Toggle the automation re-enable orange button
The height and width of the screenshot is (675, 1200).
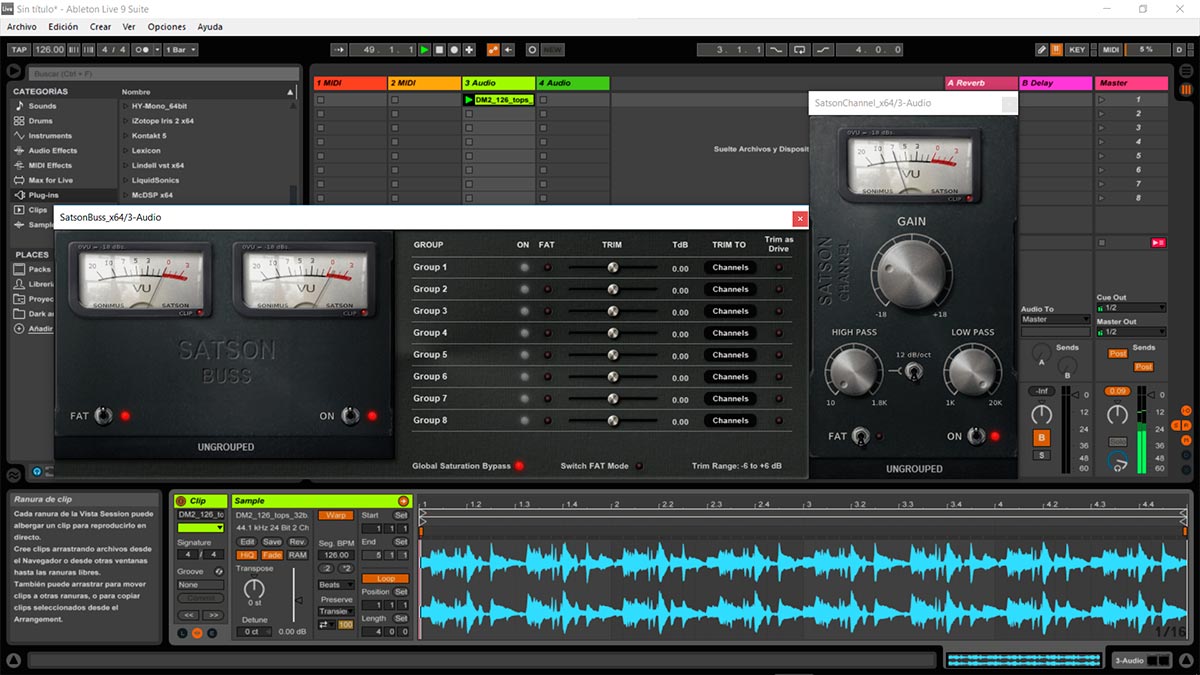pyautogui.click(x=493, y=49)
